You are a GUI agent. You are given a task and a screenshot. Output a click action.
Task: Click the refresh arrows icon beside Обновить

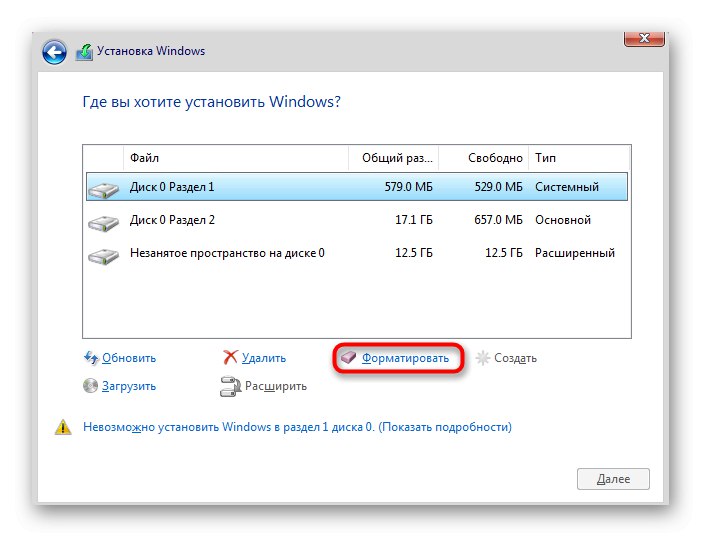point(91,358)
